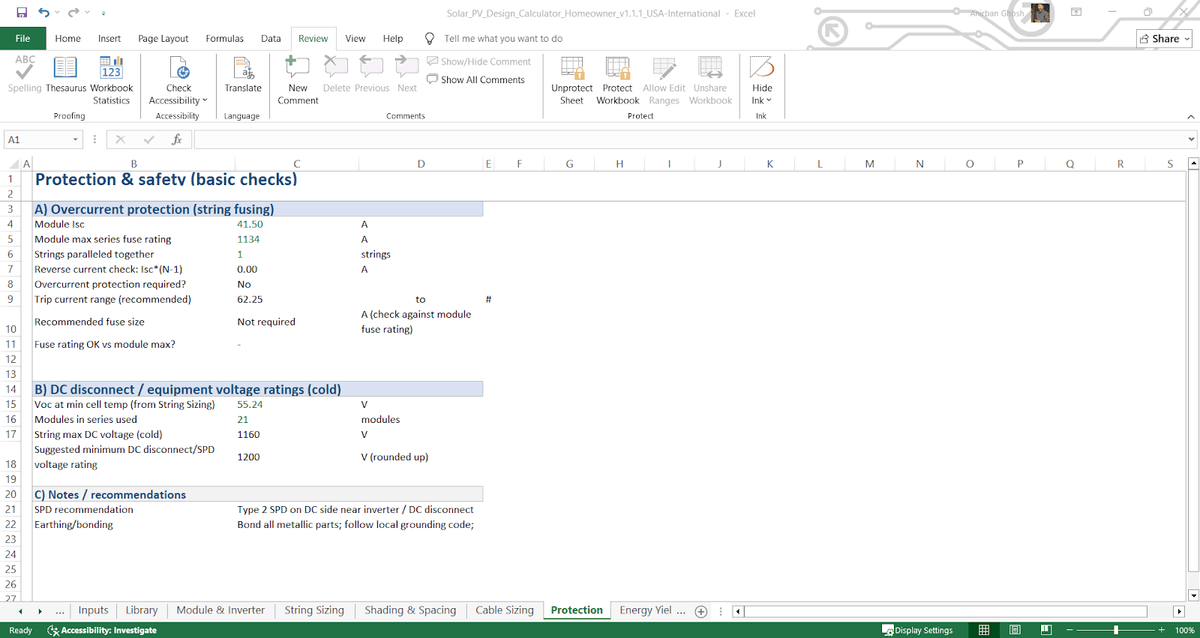Open the Name Box dropdown arrow
The image size is (1200, 638).
tap(75, 140)
